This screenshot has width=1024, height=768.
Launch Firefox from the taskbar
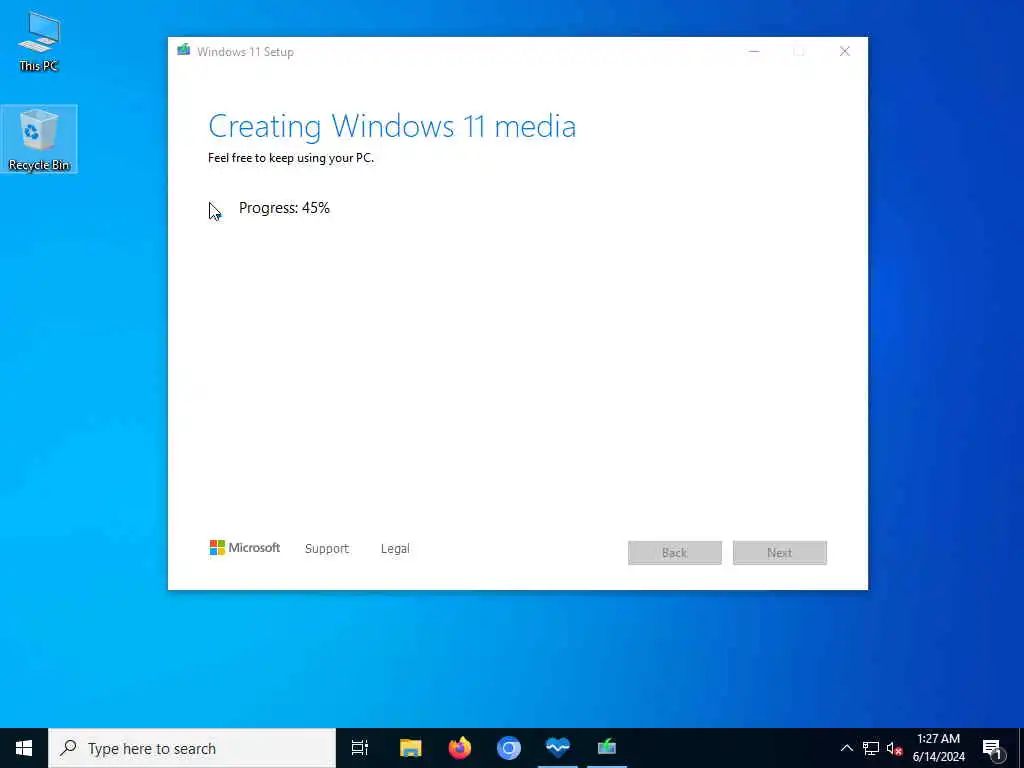click(460, 748)
